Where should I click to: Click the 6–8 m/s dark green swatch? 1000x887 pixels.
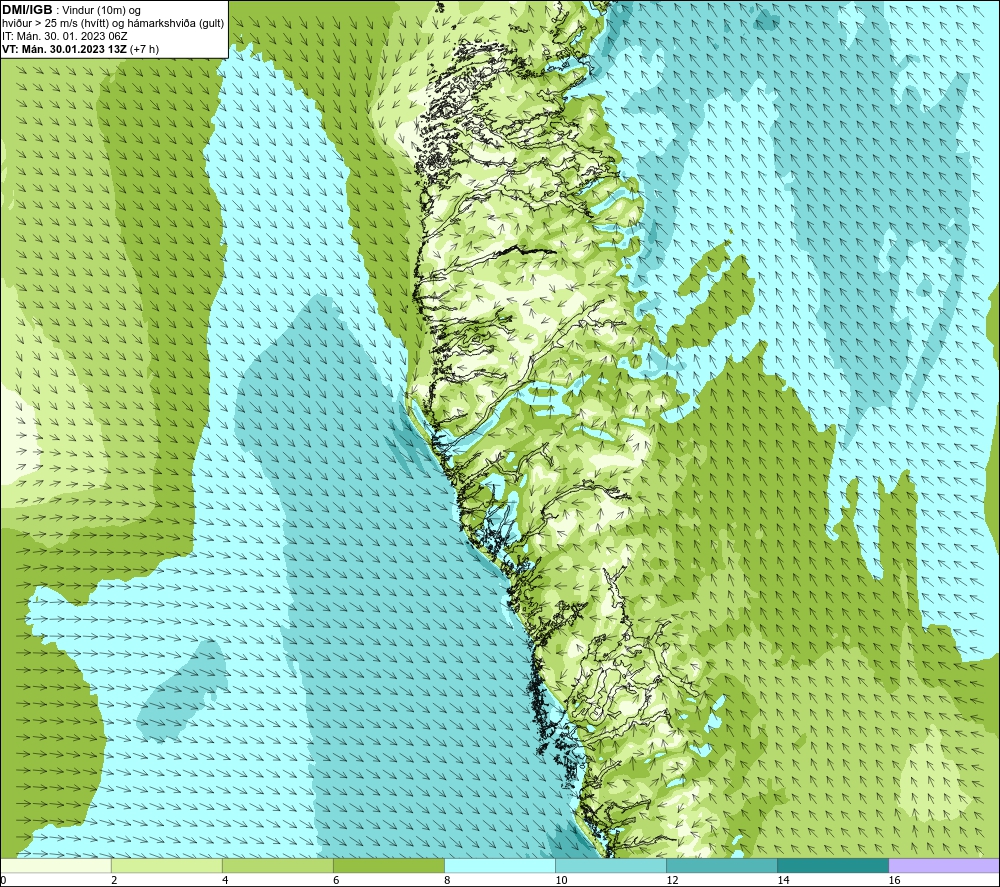[x=388, y=865]
